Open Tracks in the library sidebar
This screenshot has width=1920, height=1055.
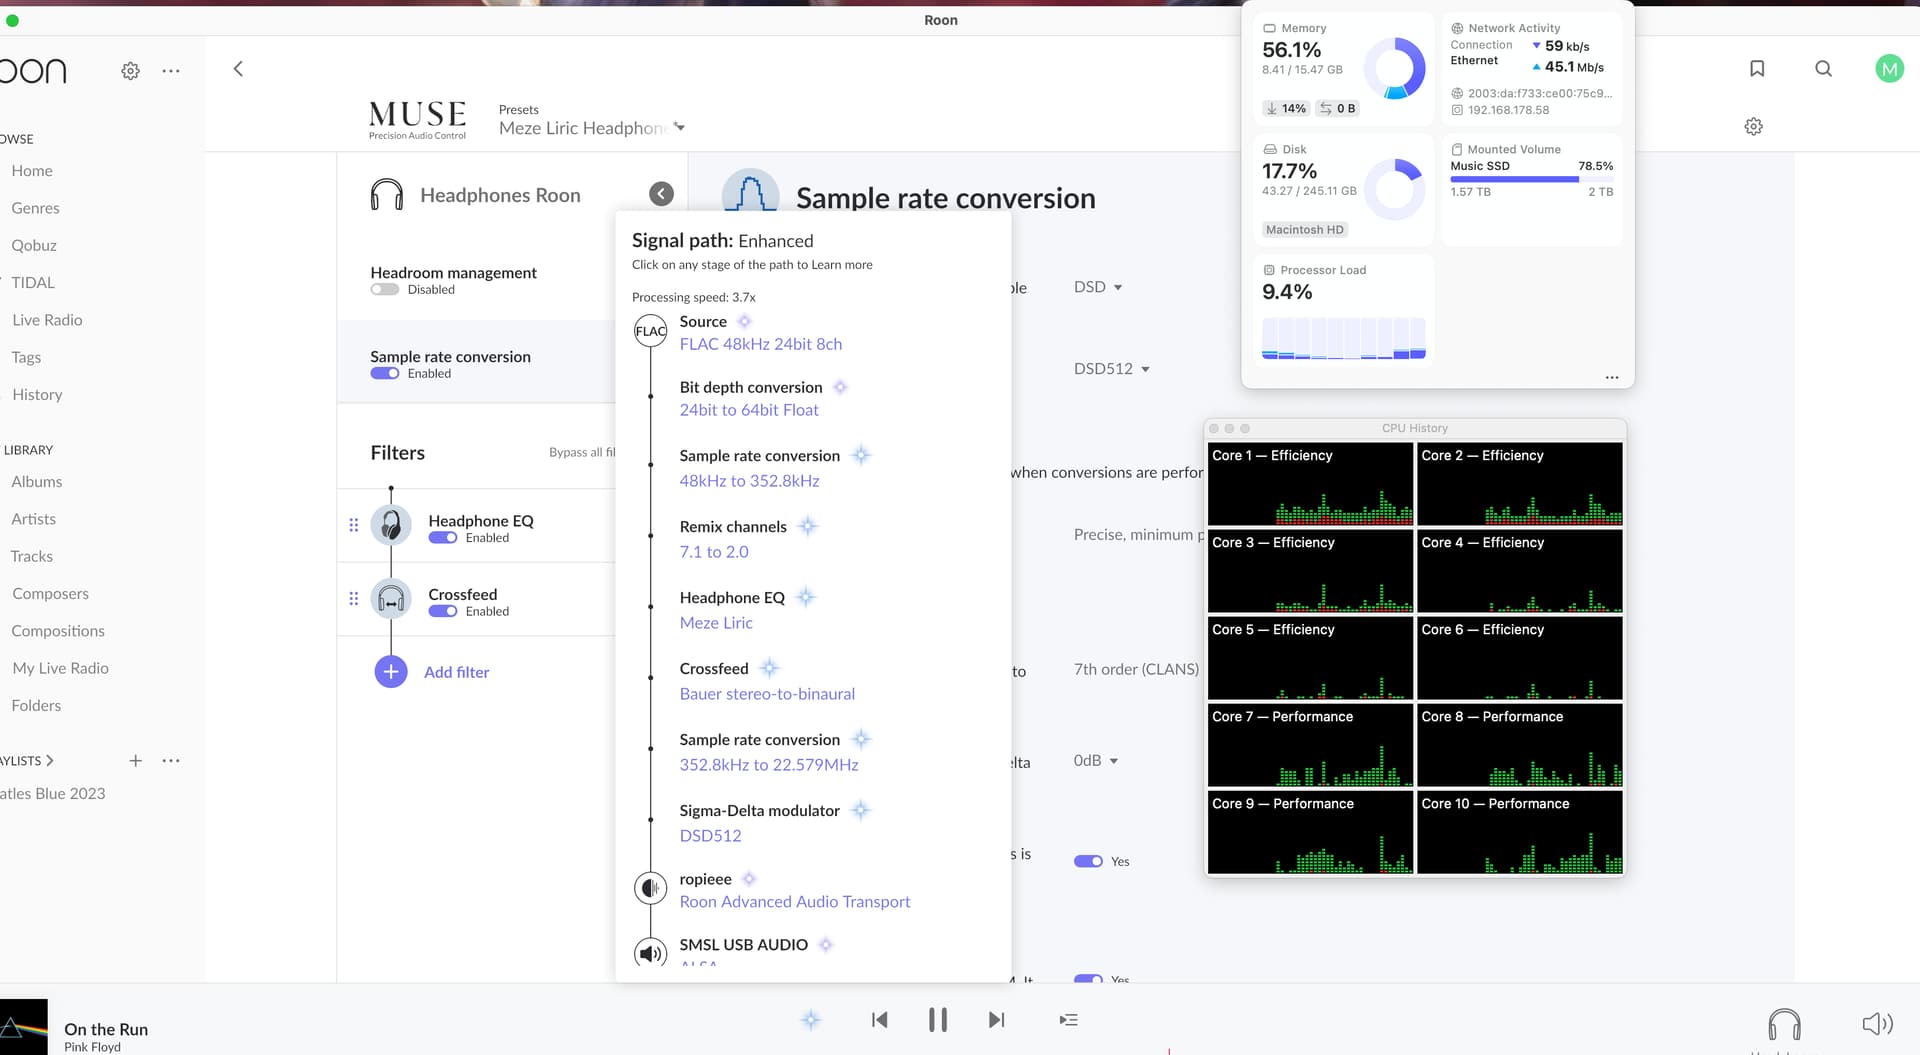[32, 556]
